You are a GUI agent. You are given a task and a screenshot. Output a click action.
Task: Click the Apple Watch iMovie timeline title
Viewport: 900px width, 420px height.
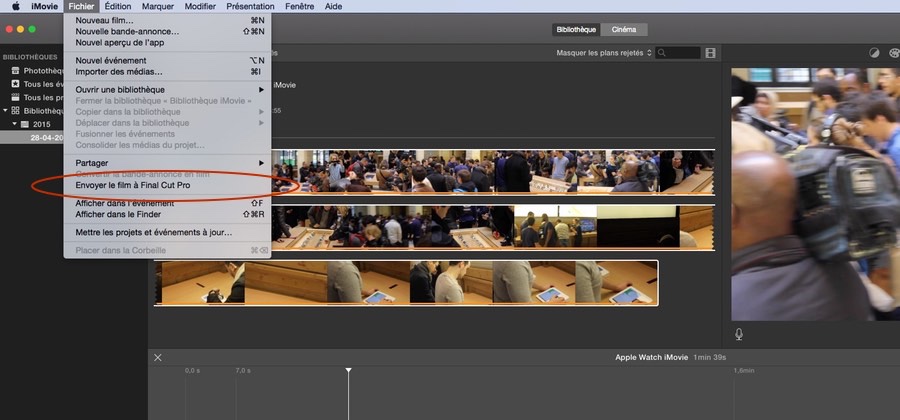tap(651, 357)
